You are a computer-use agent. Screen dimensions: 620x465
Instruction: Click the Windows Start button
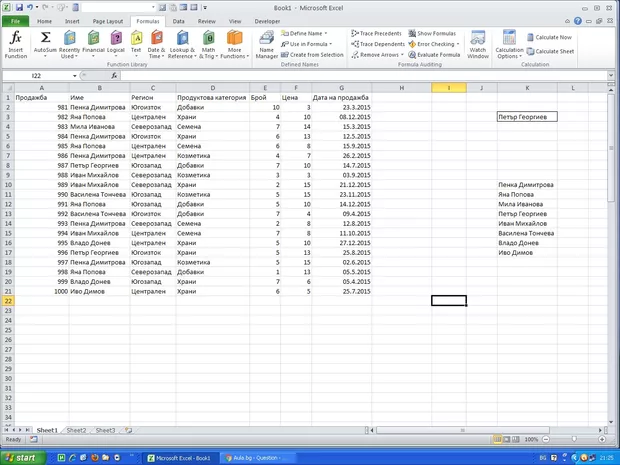(20, 457)
